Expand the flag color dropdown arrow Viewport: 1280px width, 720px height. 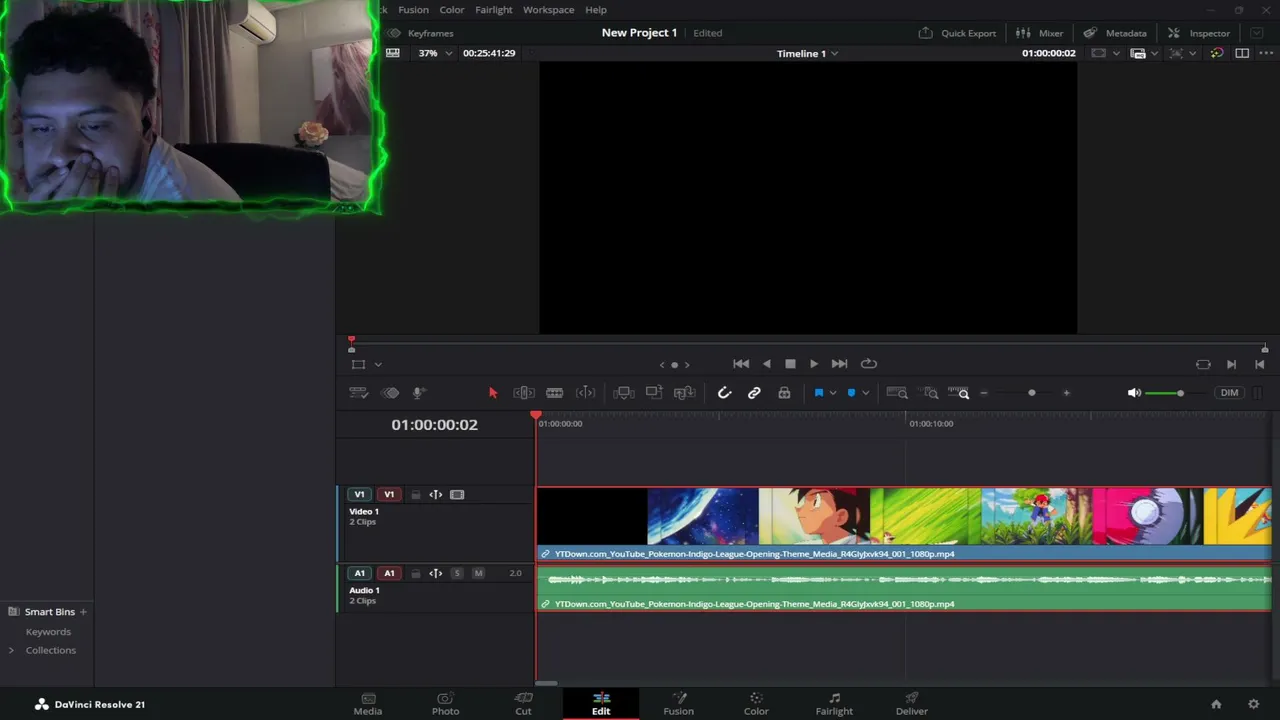[x=832, y=393]
